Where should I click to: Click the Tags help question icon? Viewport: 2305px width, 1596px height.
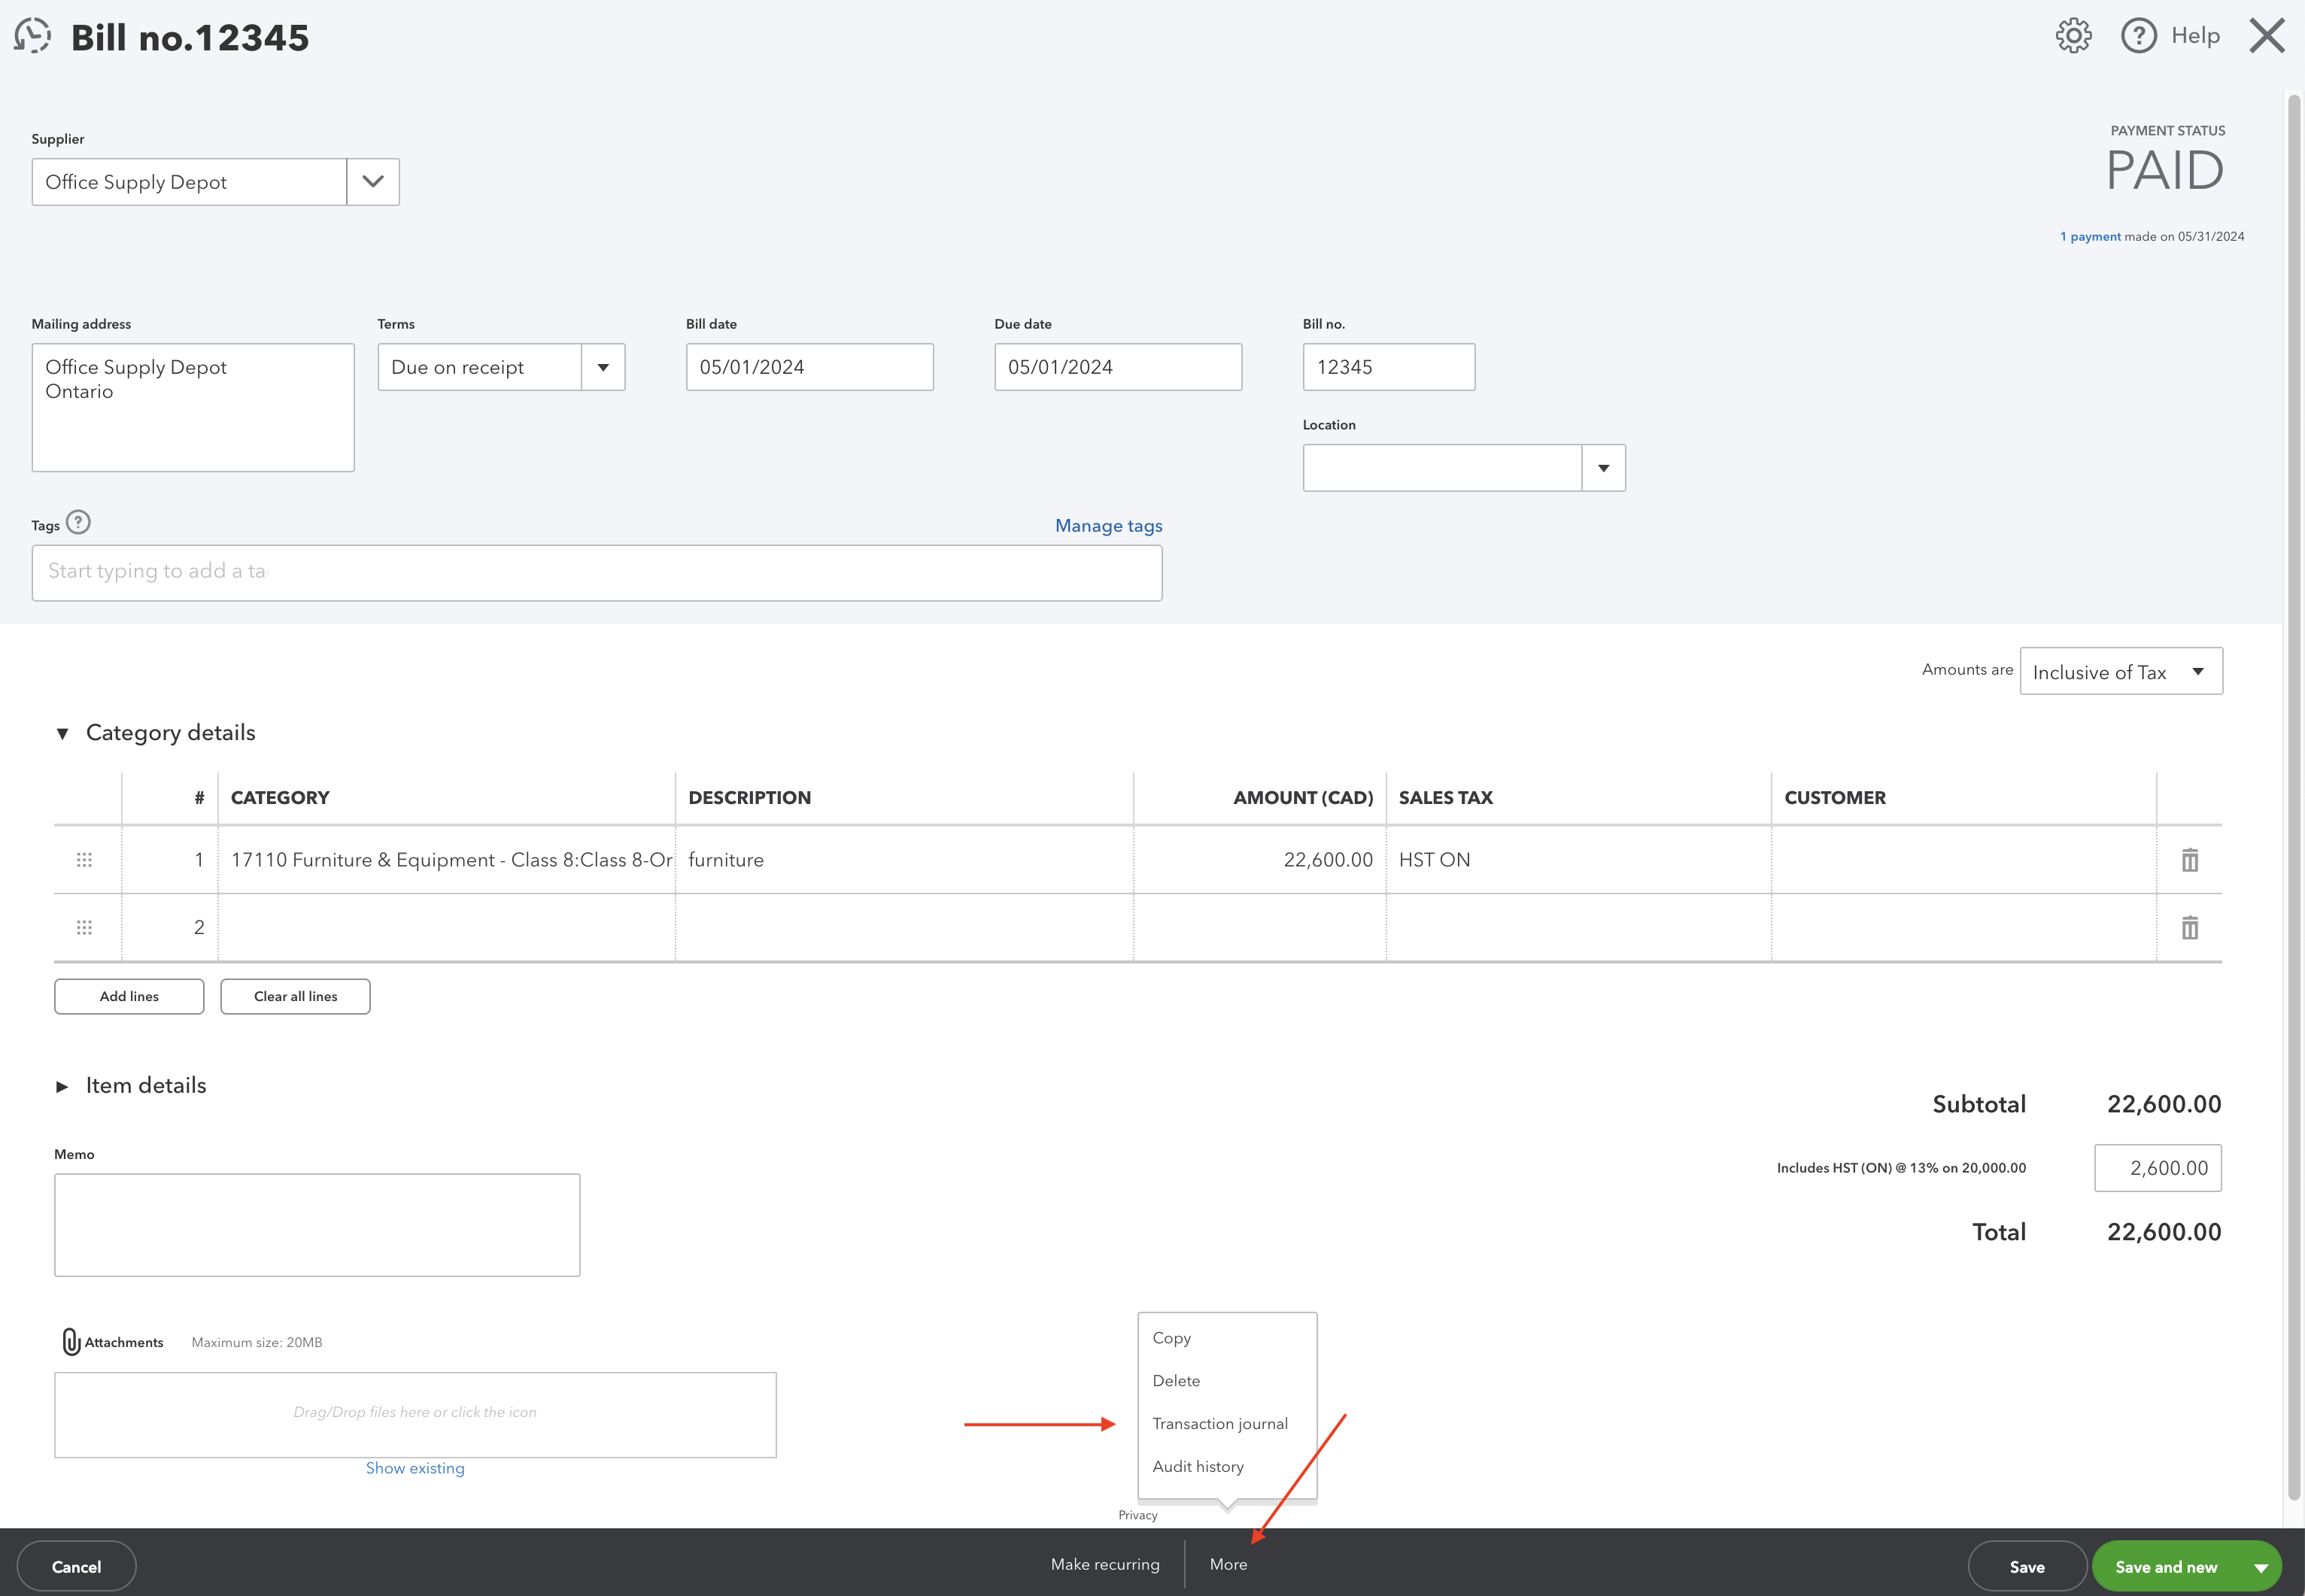coord(78,522)
